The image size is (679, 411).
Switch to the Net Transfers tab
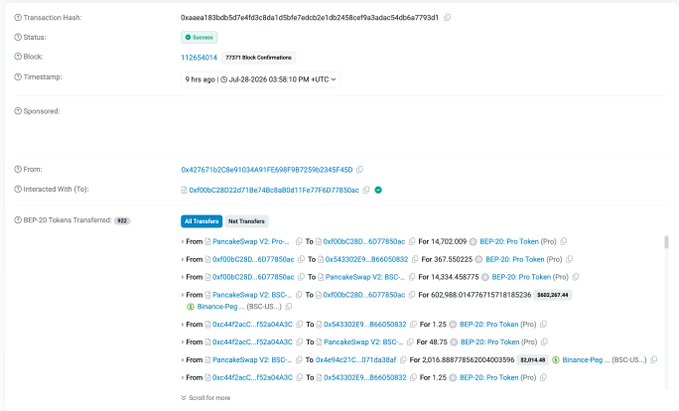click(x=246, y=221)
